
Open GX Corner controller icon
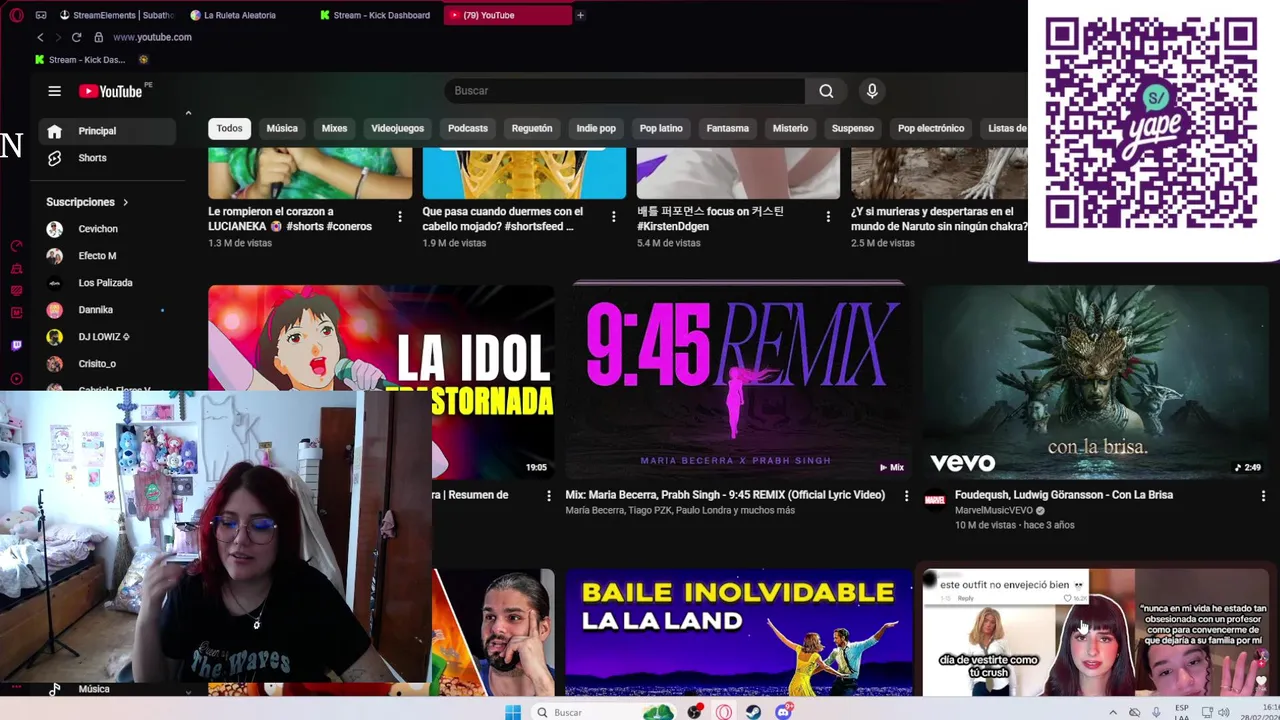coord(41,15)
